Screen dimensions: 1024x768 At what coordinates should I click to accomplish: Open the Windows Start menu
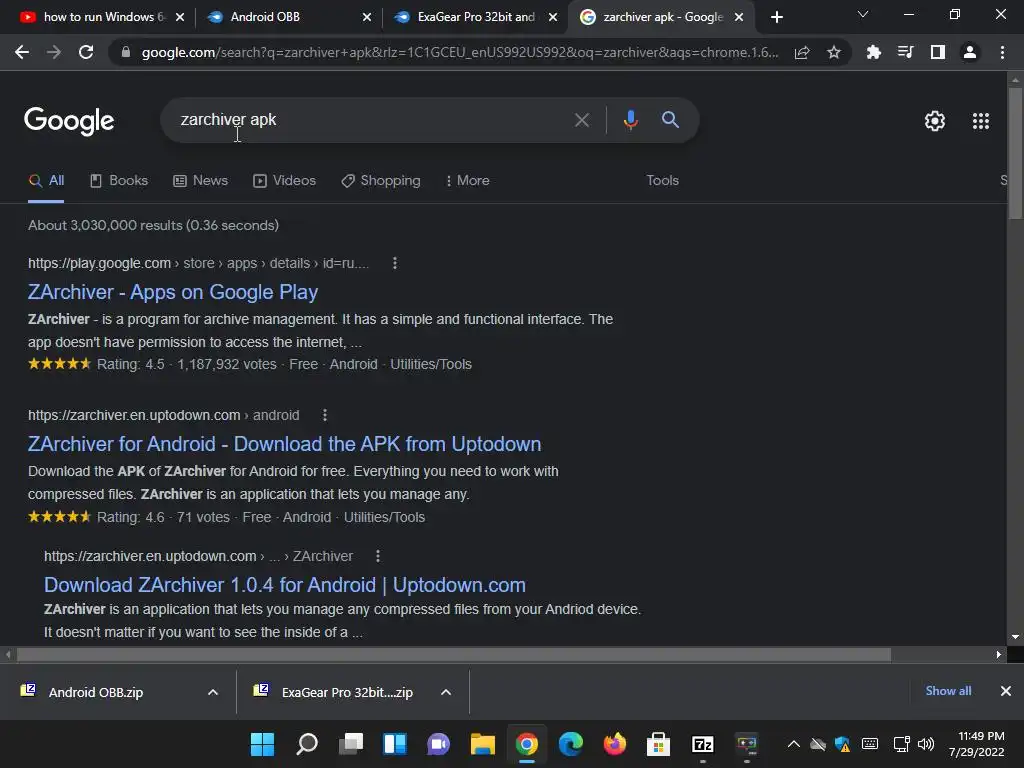point(263,744)
